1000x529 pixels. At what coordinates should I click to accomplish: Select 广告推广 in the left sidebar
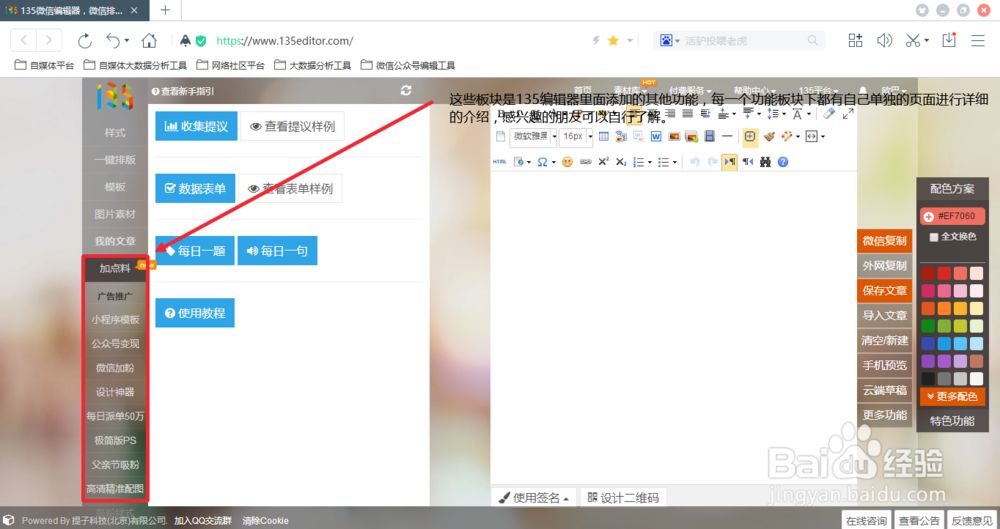click(115, 296)
